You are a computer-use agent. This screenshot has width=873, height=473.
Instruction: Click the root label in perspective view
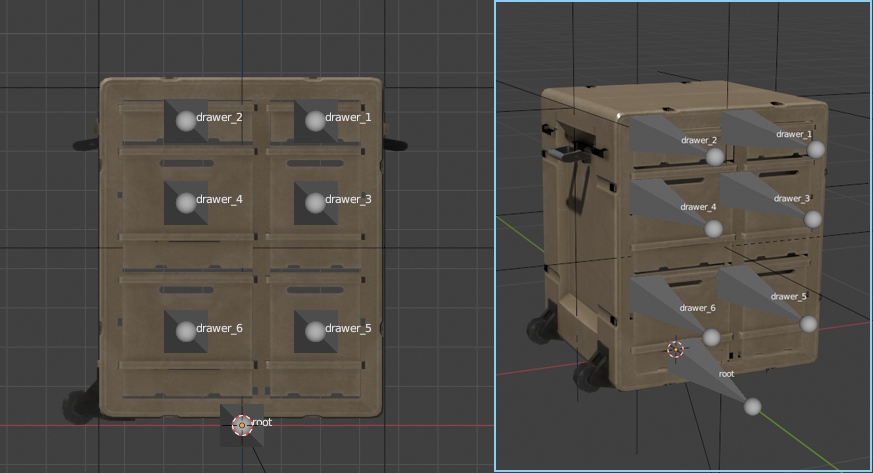coord(727,374)
